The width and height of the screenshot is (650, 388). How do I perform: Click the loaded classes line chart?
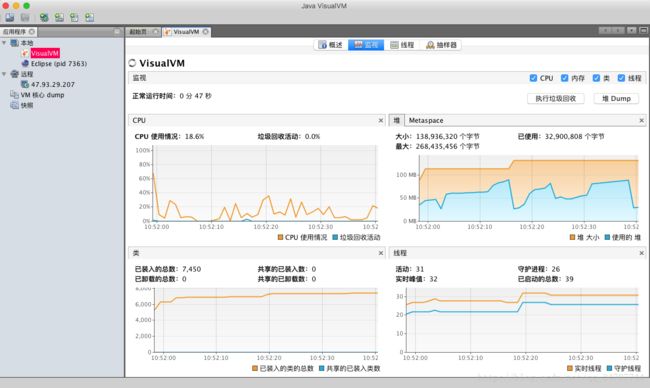(266, 320)
